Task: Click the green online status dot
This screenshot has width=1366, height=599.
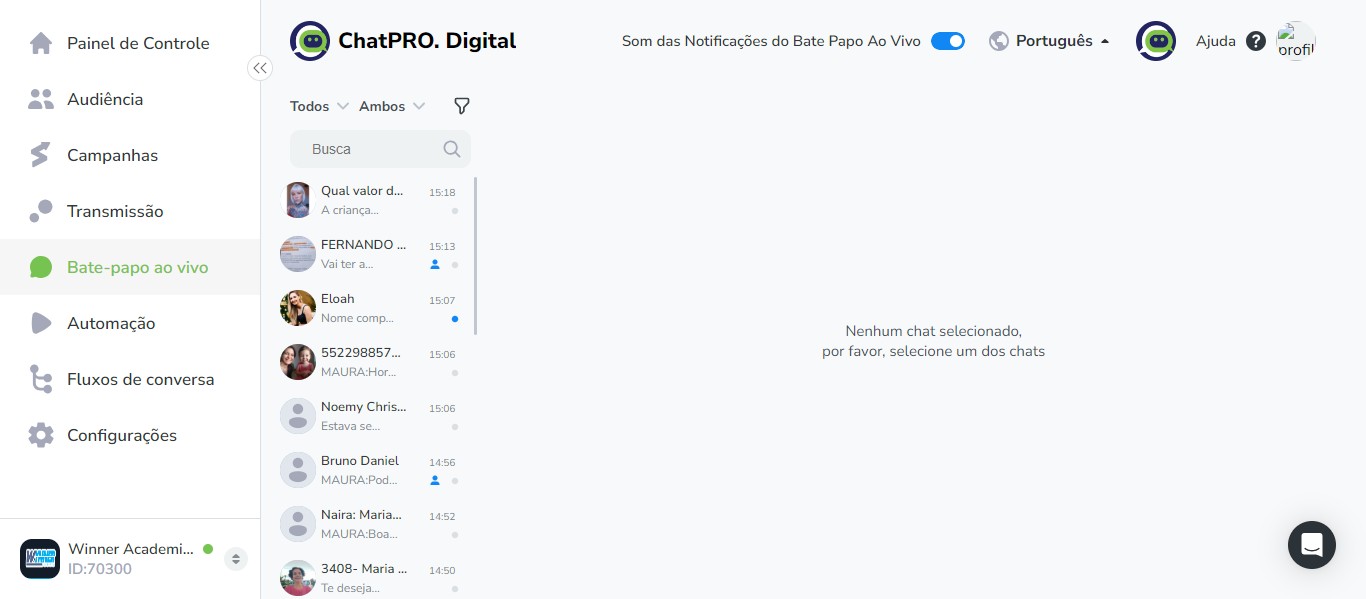Action: tap(208, 549)
